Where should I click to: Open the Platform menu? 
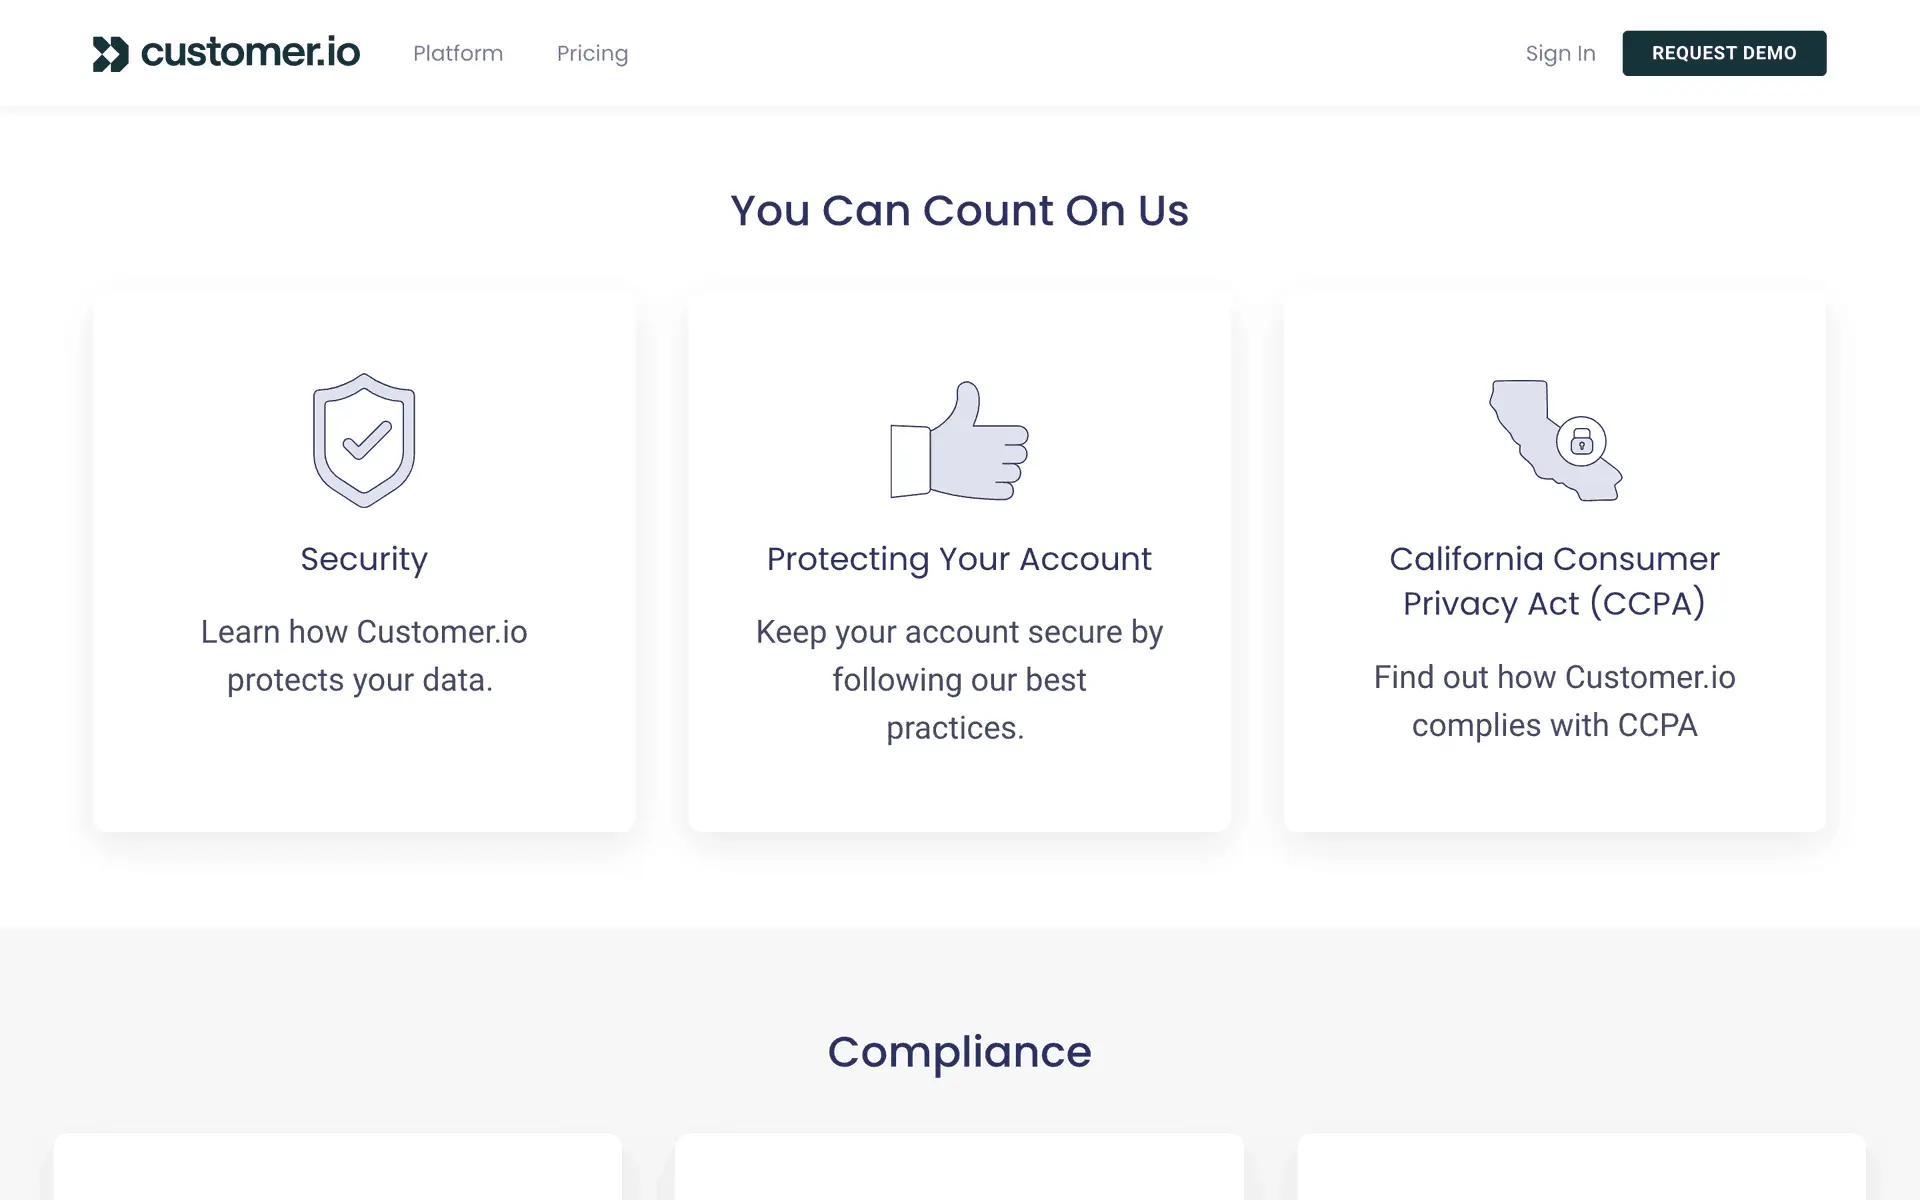(458, 54)
